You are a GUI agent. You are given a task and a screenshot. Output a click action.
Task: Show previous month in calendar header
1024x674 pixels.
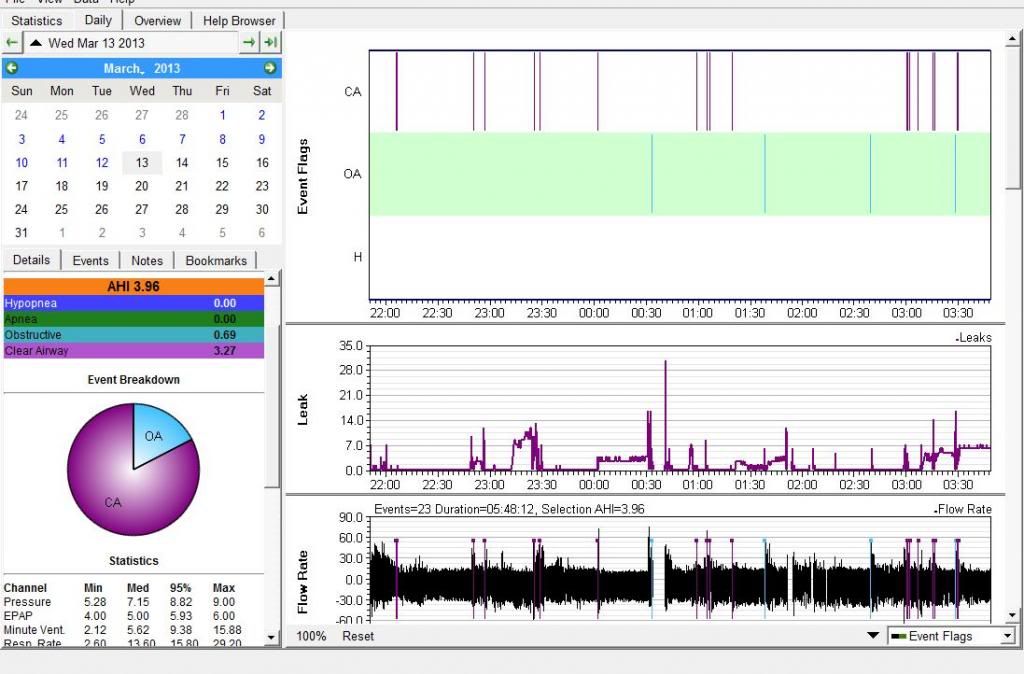click(x=12, y=68)
